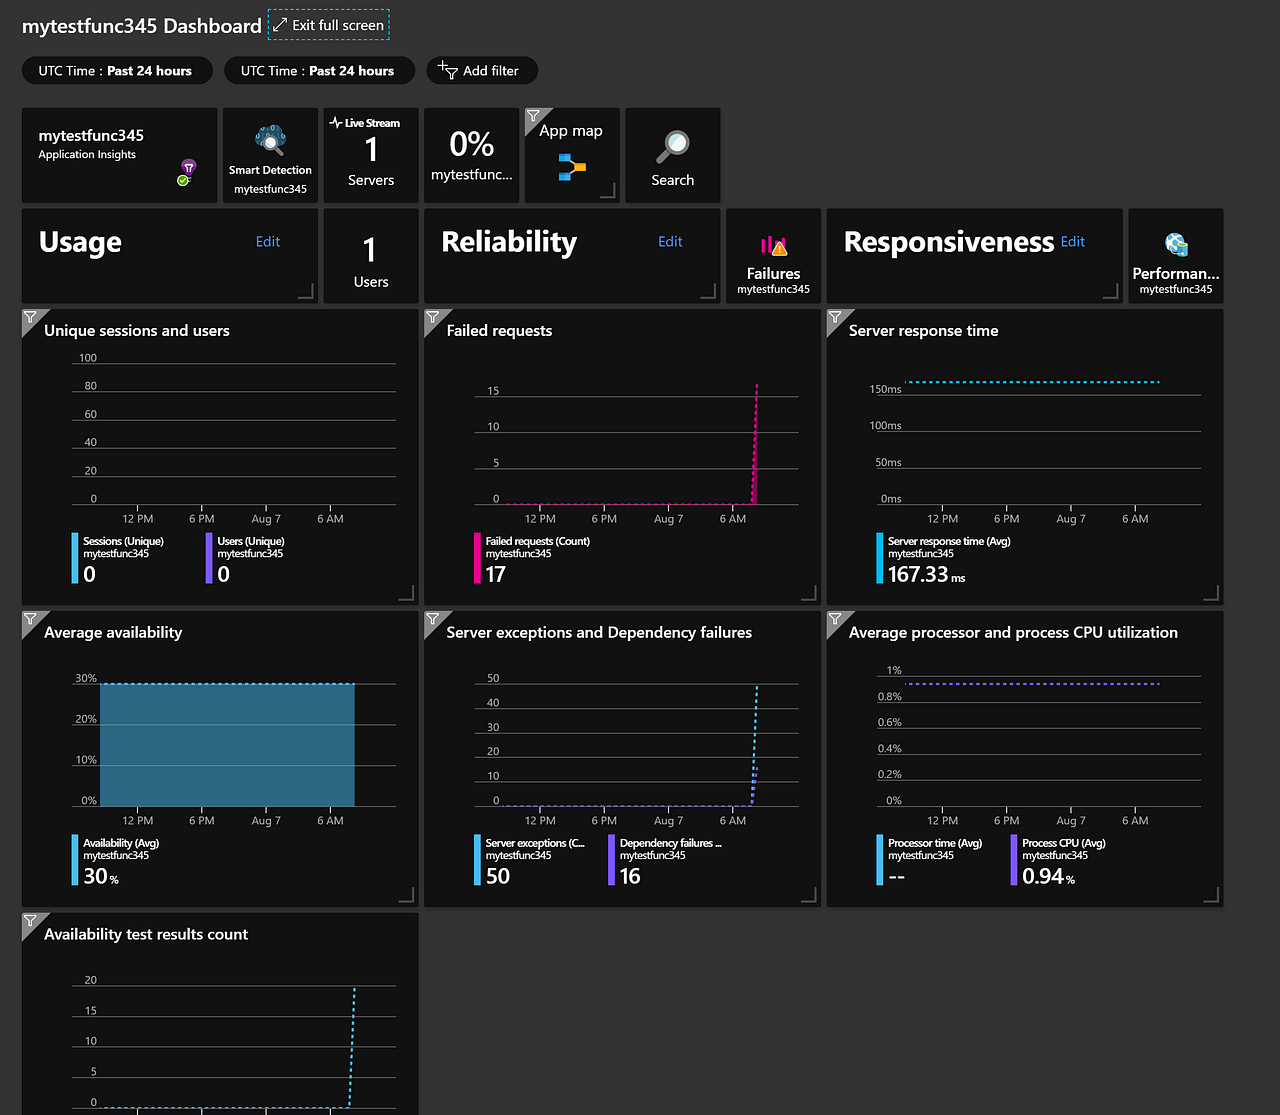Click Processor time (Avg) legend swatch
This screenshot has height=1115, width=1280.
[x=880, y=860]
